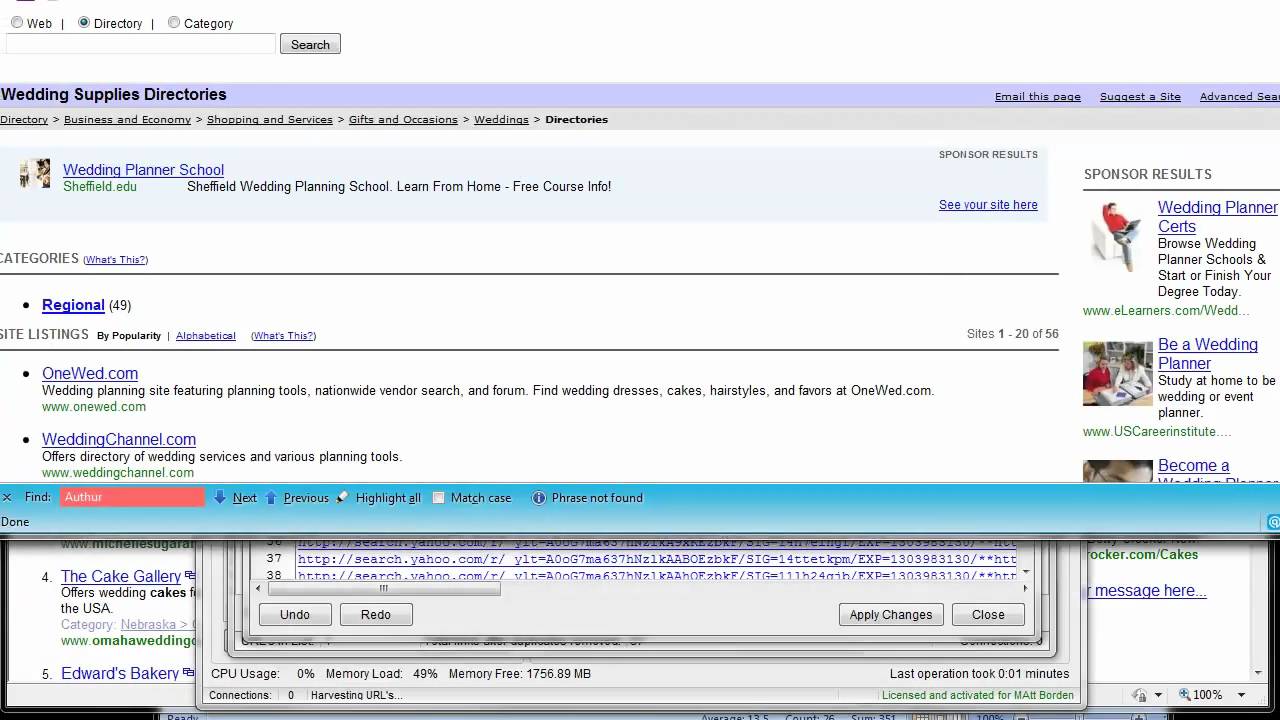
Task: Click the magnifier zoom icon at 100%
Action: [x=1185, y=695]
